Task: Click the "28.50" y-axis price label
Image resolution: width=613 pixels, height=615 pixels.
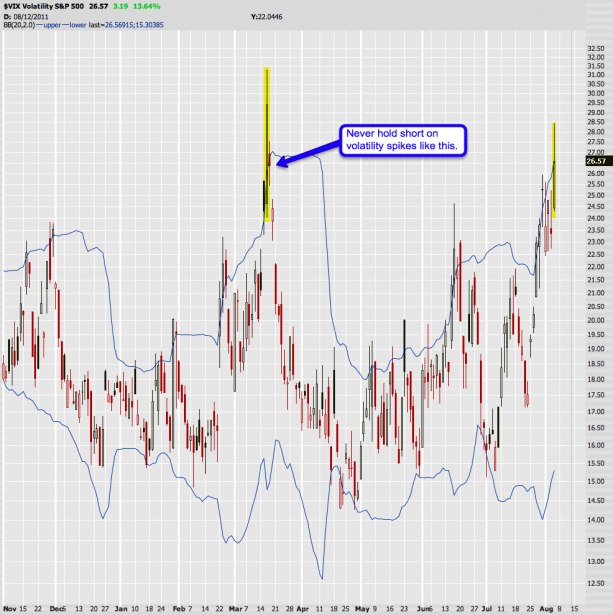Action: [x=596, y=122]
